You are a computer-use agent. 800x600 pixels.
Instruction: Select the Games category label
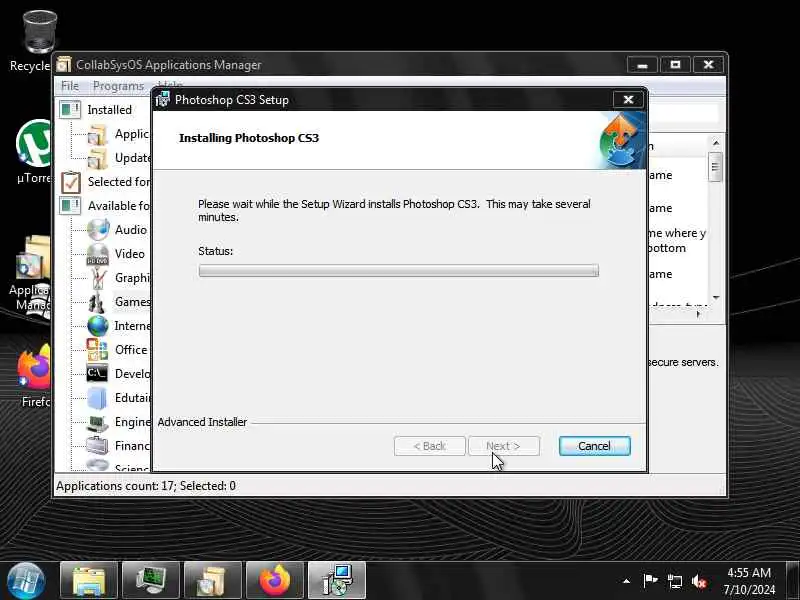[x=132, y=302]
